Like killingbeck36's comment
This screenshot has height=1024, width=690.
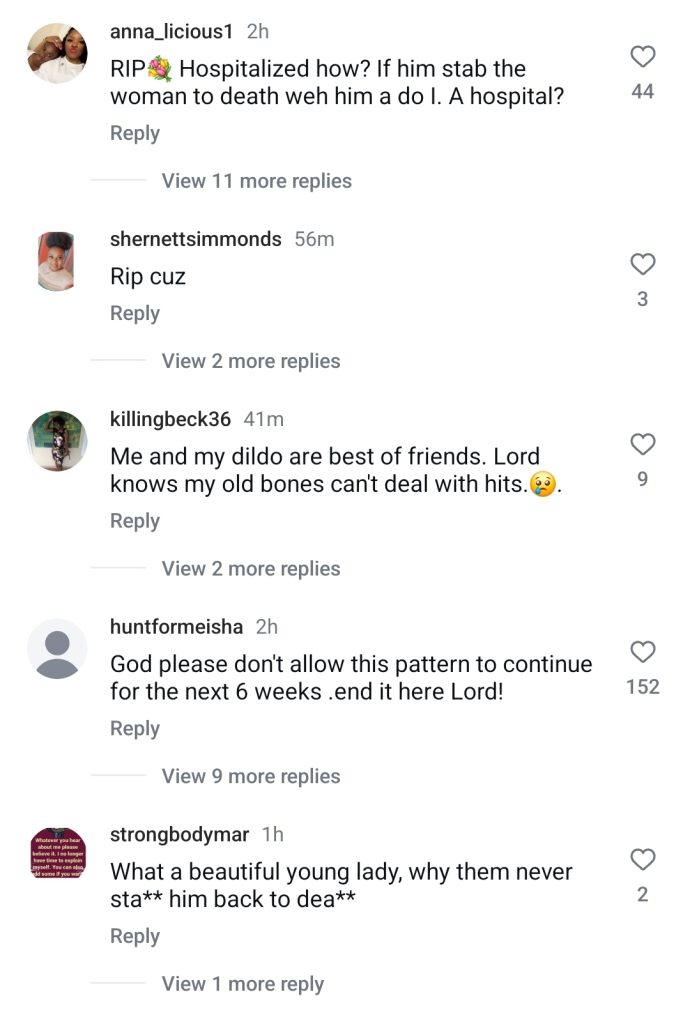(x=642, y=445)
